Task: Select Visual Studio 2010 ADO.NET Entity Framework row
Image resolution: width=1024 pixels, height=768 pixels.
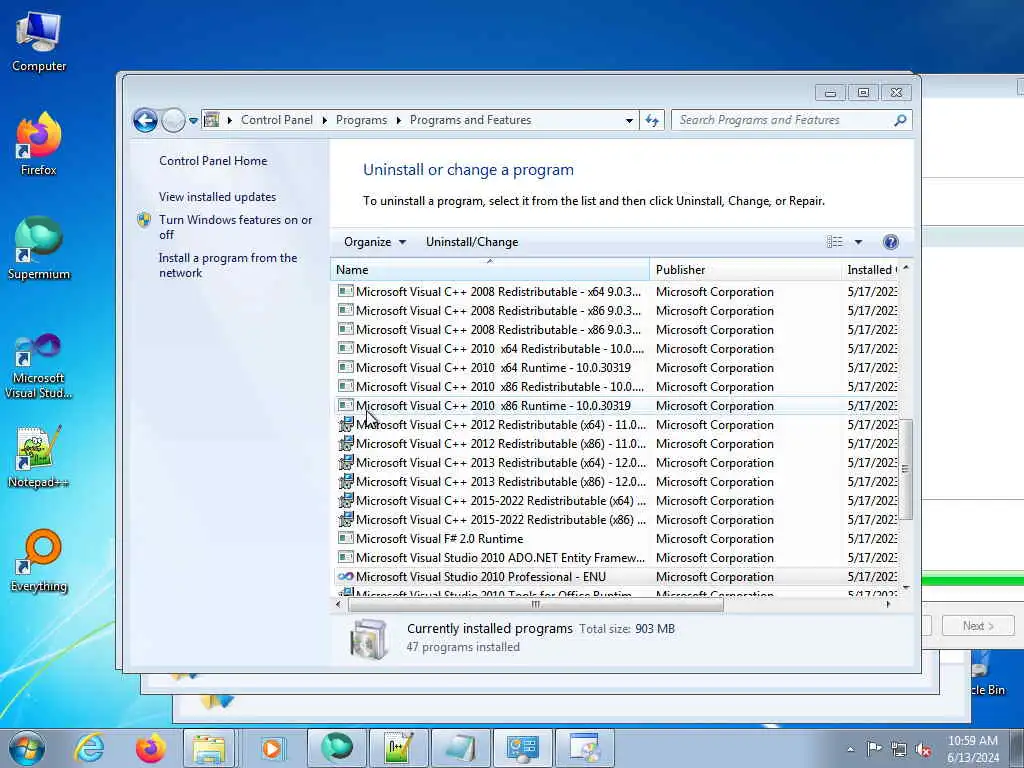Action: point(617,558)
